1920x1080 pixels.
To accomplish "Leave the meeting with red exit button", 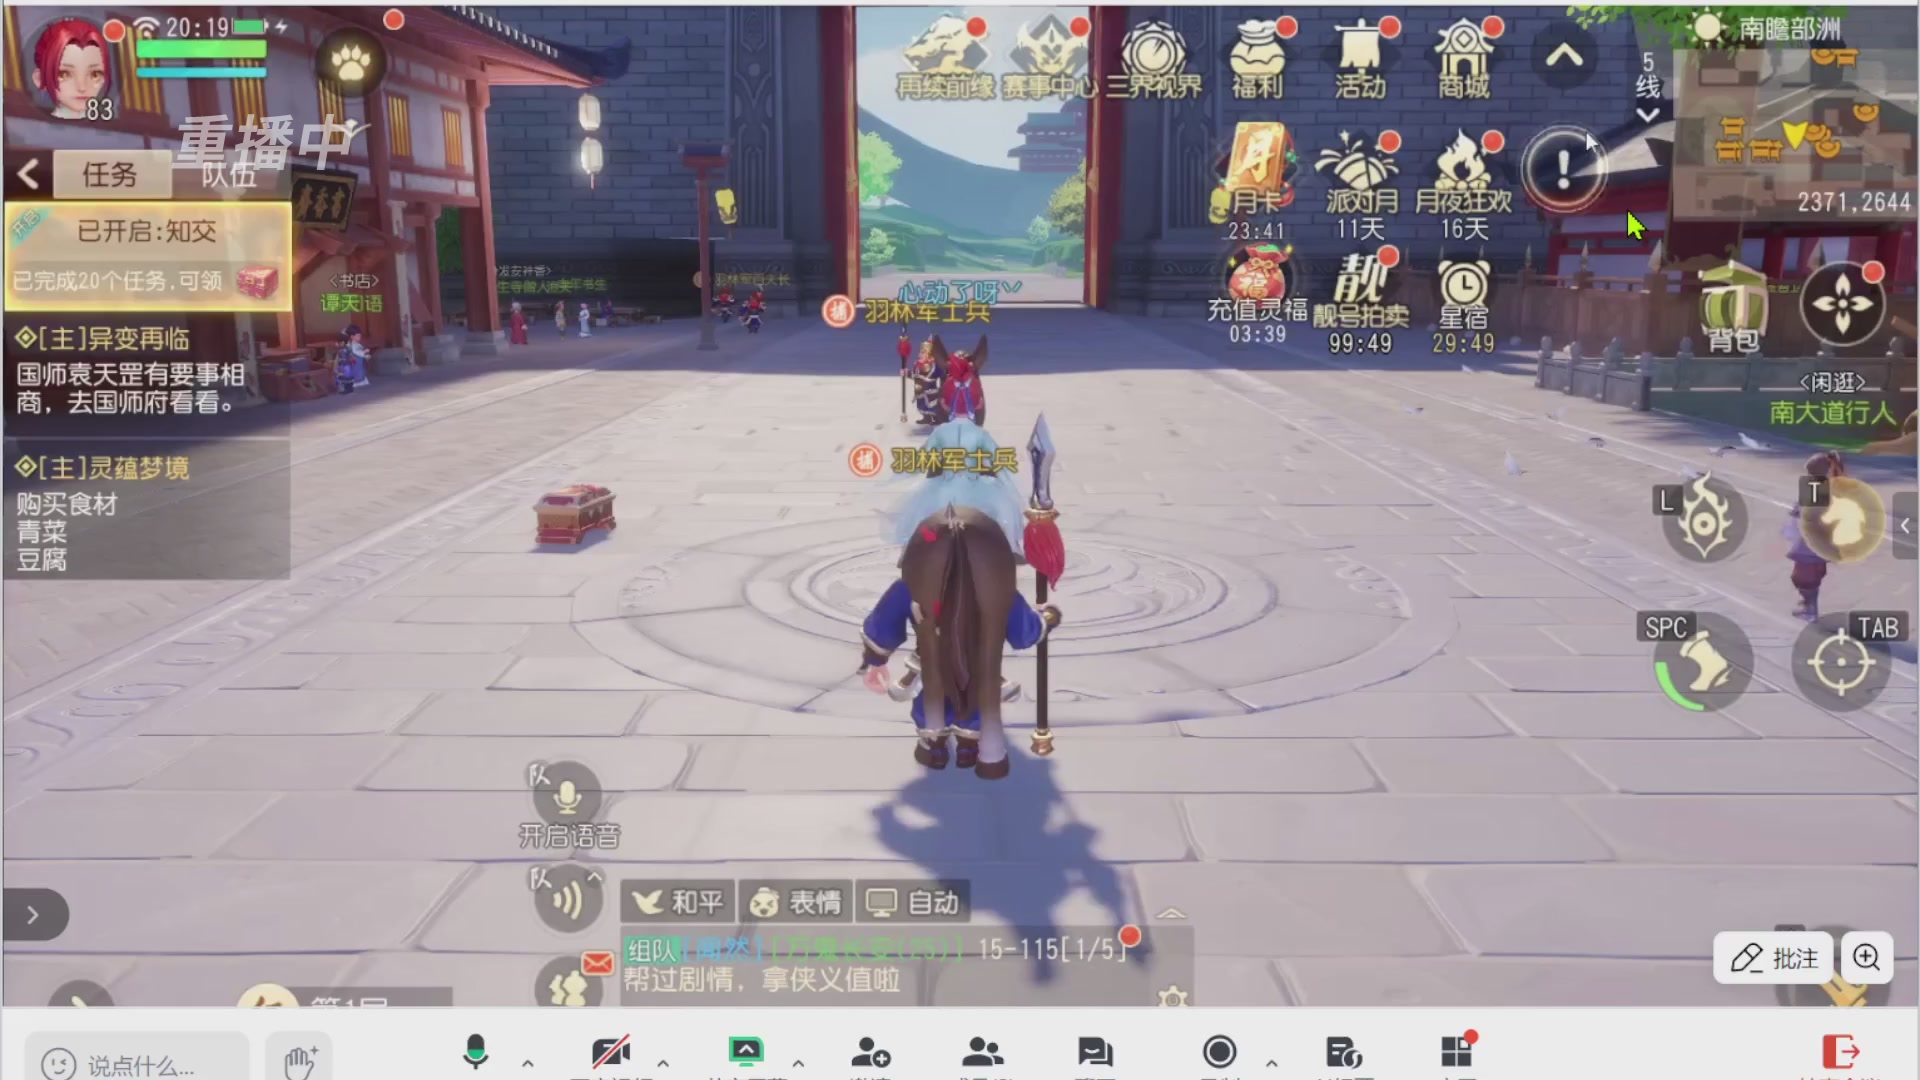I will click(1840, 1052).
